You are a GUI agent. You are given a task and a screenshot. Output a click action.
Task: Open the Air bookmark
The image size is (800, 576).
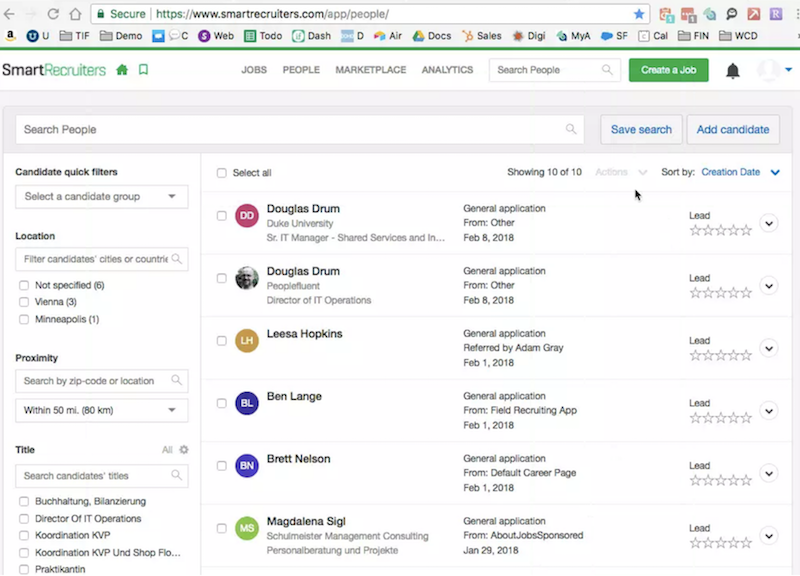coord(388,36)
